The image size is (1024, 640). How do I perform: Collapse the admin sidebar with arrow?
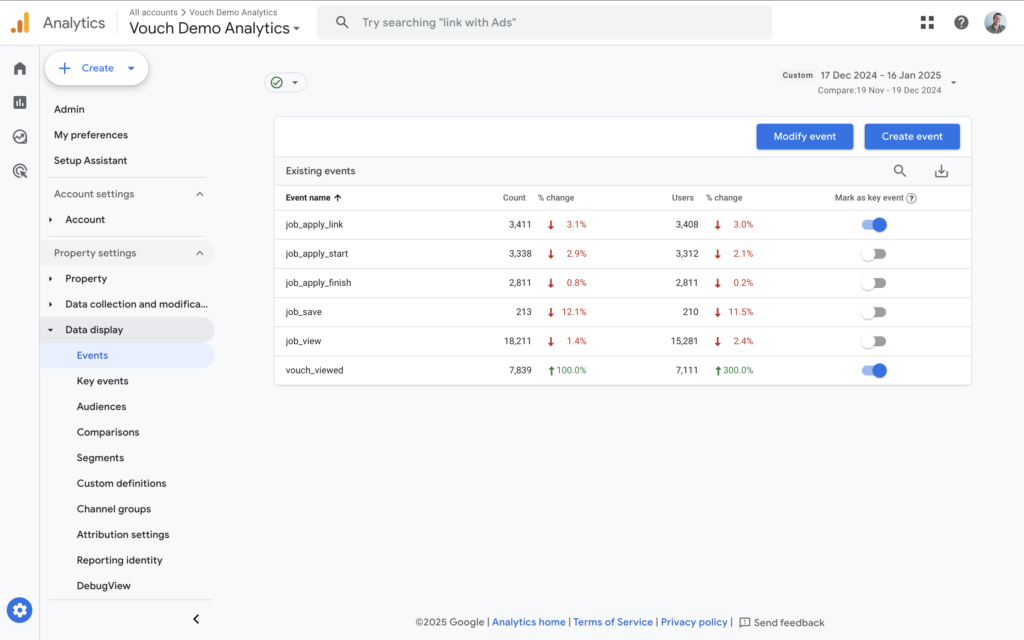click(x=196, y=619)
